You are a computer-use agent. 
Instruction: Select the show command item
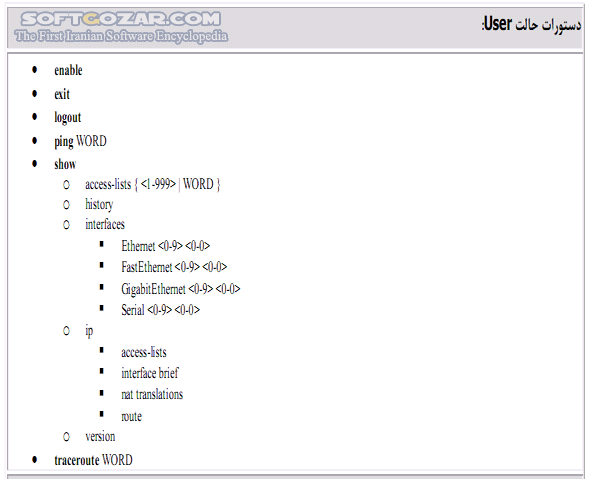(x=65, y=164)
